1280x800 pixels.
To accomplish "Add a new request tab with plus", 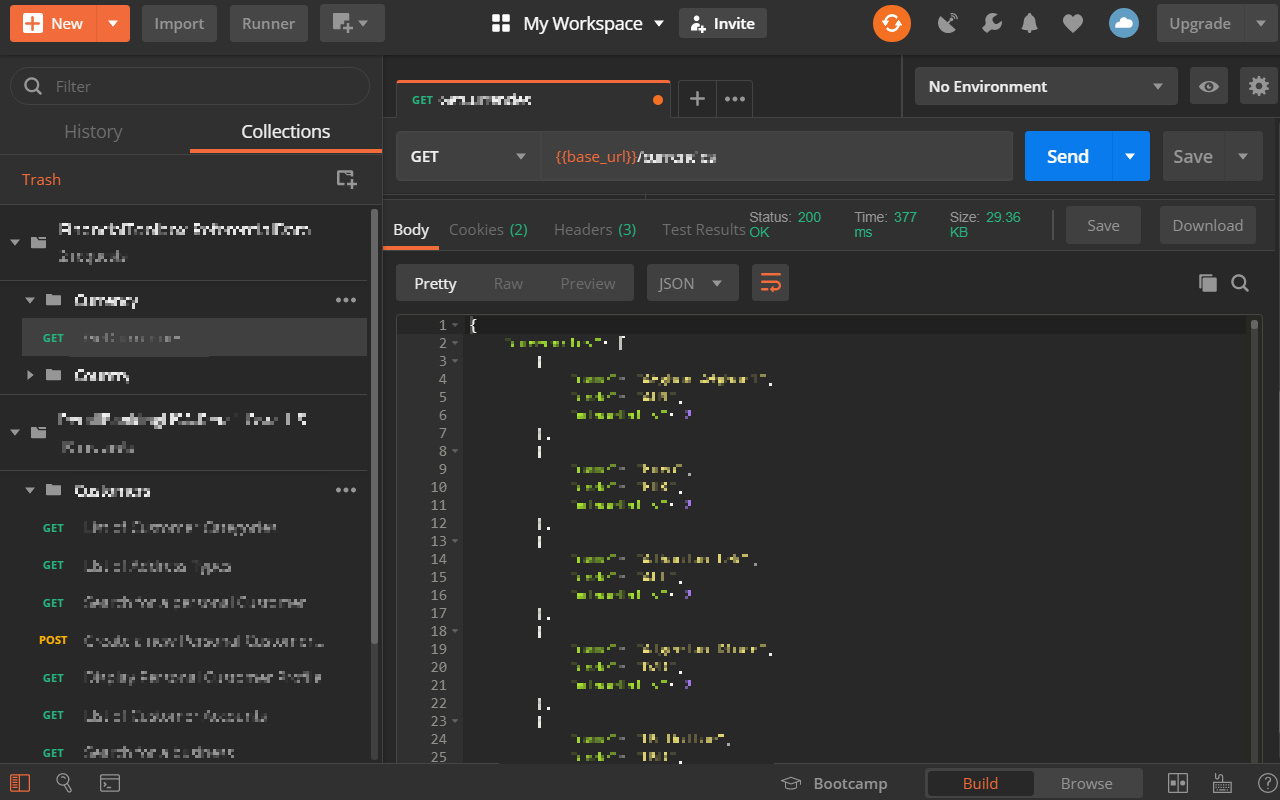I will (698, 99).
